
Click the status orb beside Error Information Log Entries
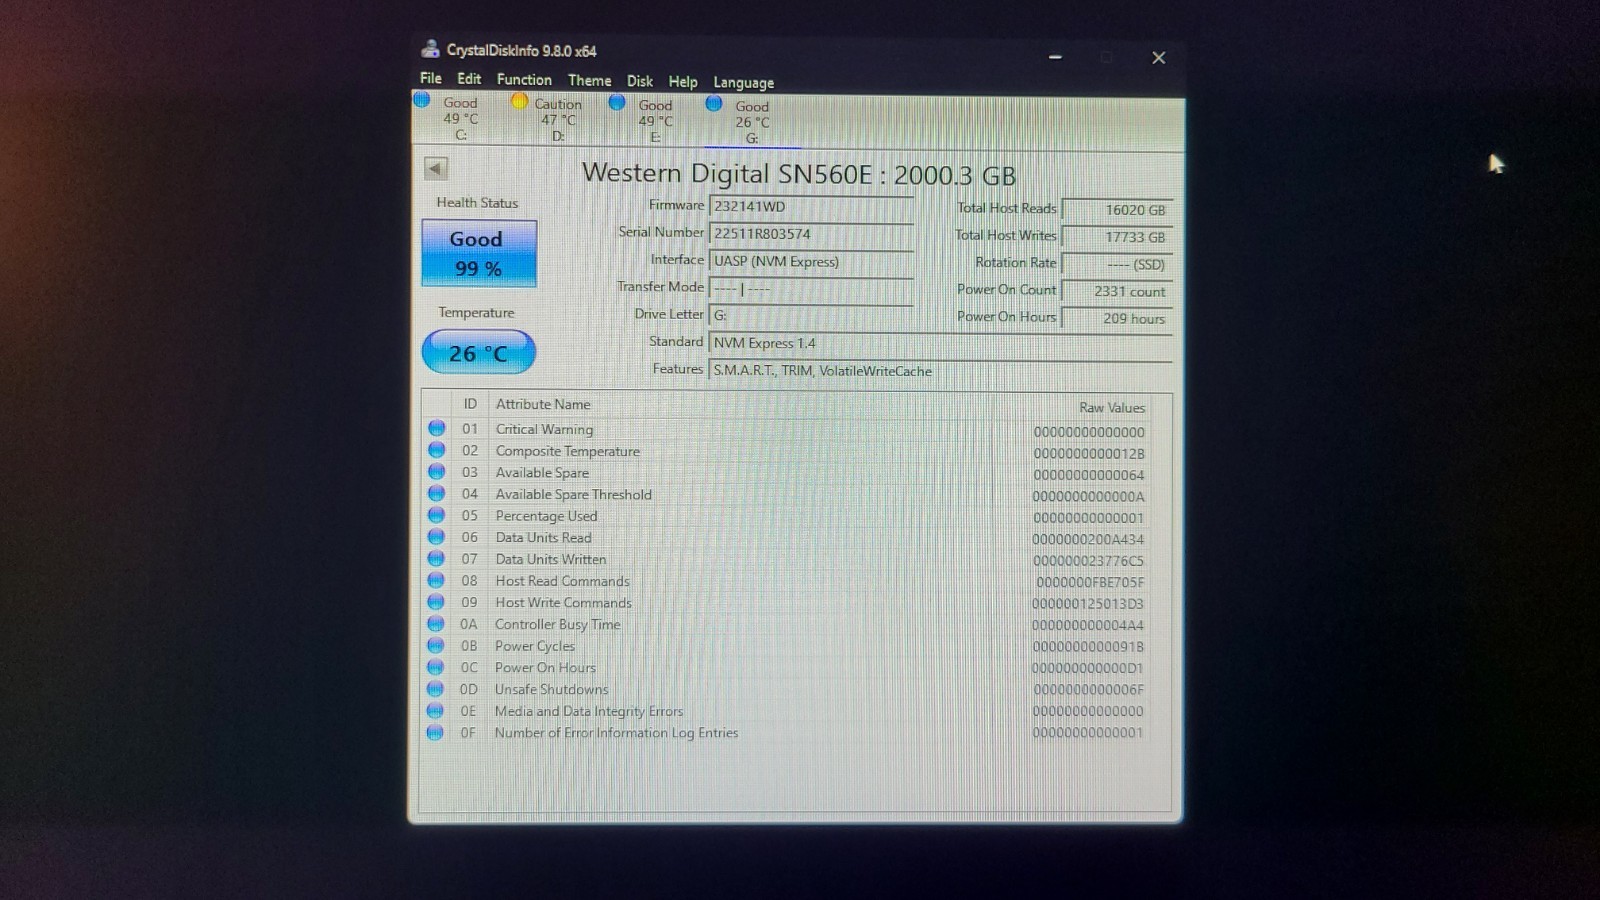coord(435,732)
